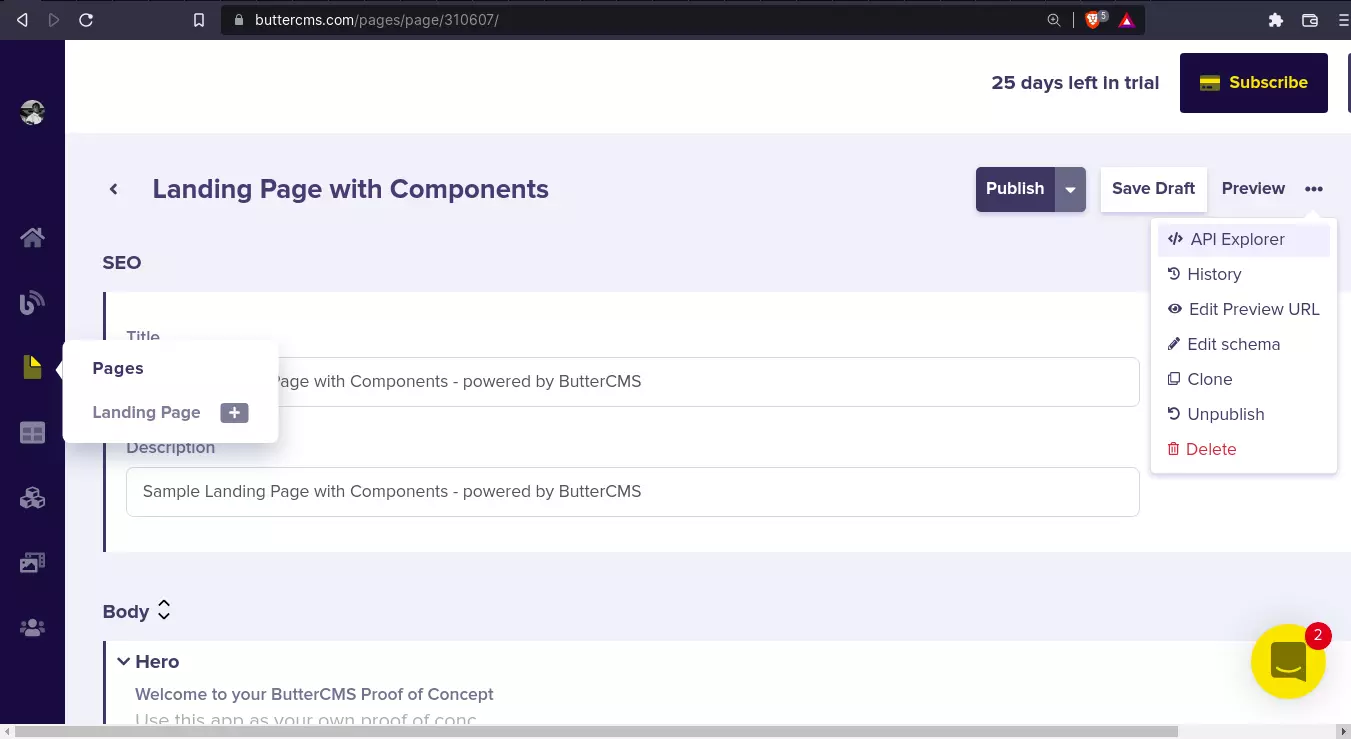Screen dimensions: 1351x739
Task: Click Save Draft button
Action: click(x=1153, y=189)
